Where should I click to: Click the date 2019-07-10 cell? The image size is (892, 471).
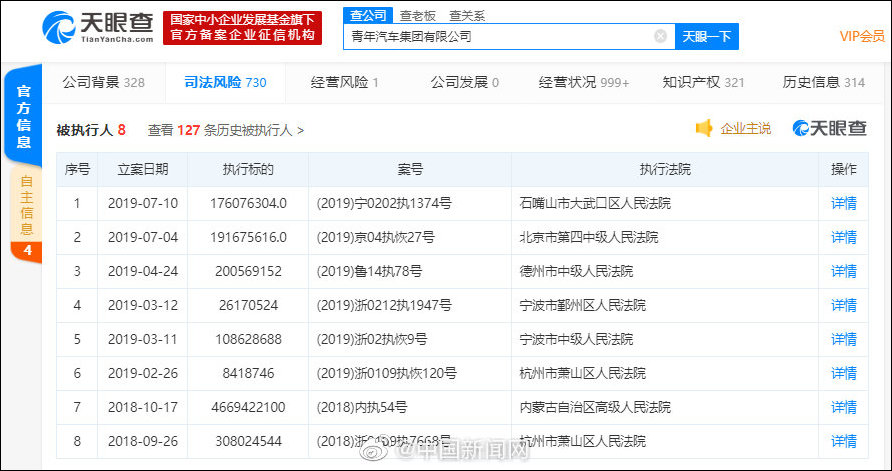(143, 203)
